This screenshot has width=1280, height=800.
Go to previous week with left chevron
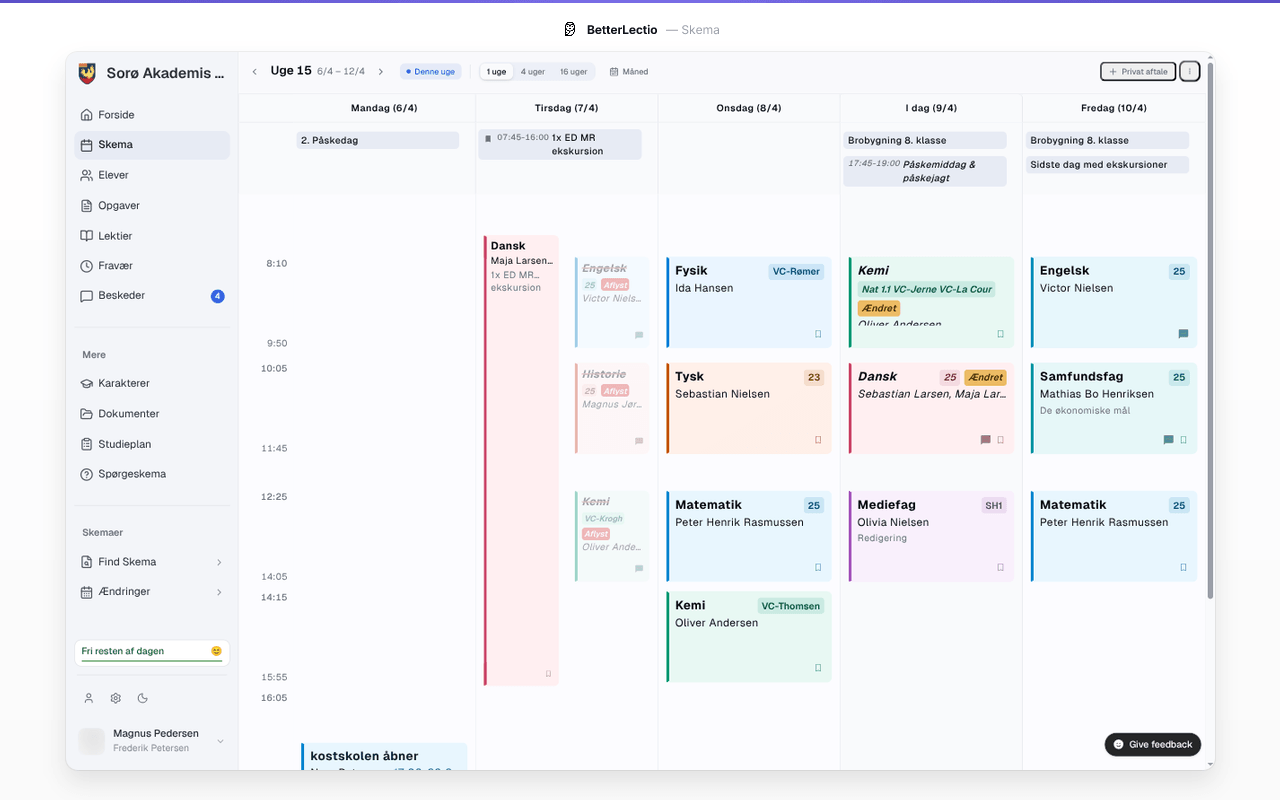tap(255, 72)
